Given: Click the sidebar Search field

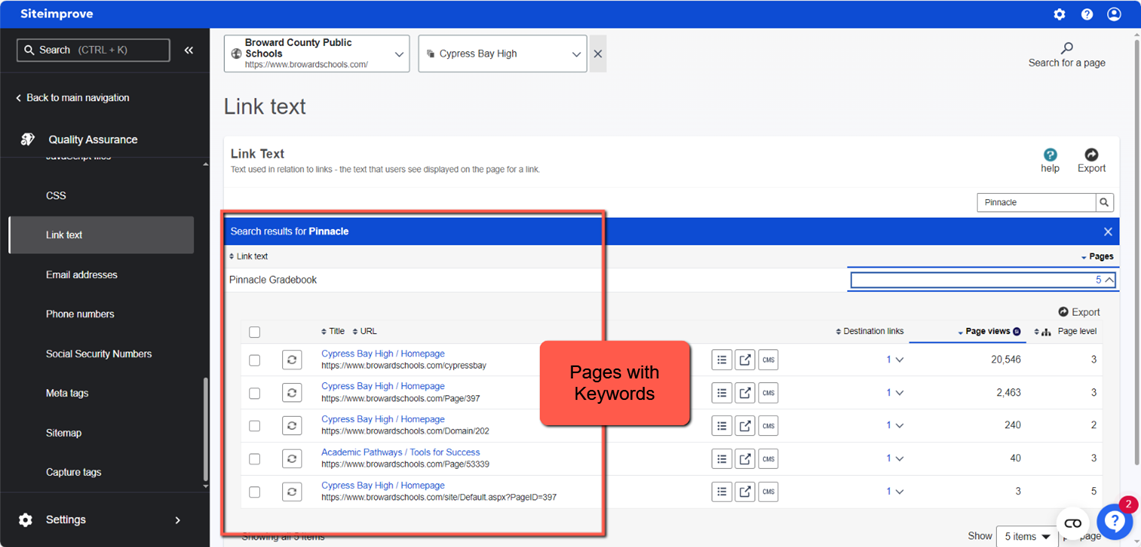Looking at the screenshot, I should point(93,50).
